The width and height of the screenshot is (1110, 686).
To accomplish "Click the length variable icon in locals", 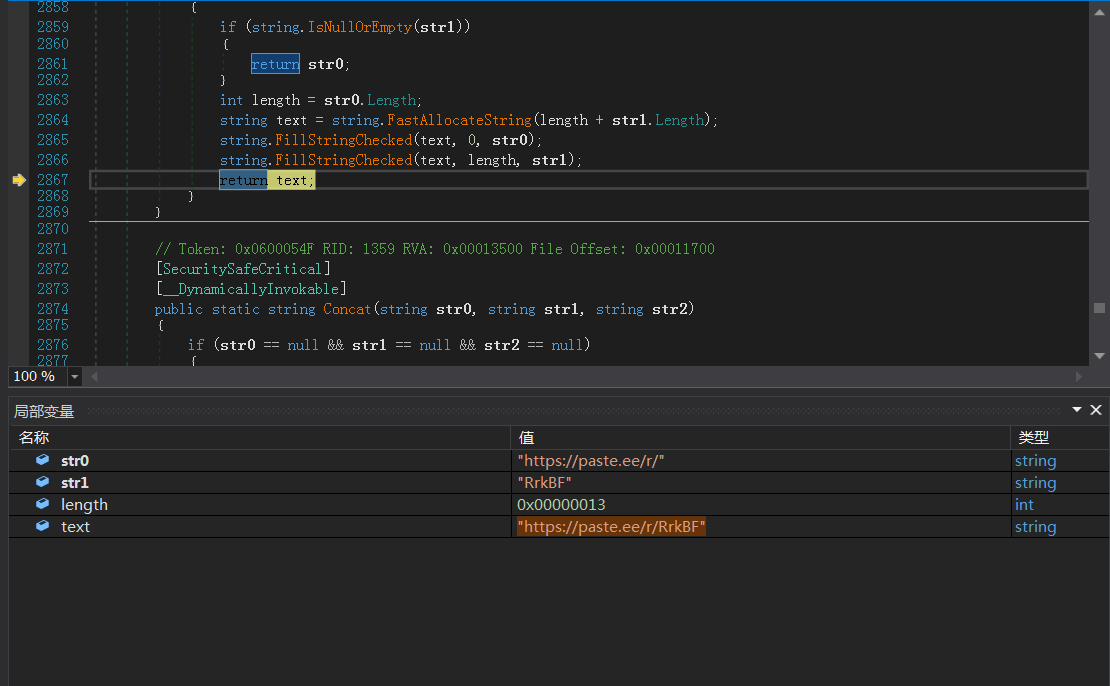I will 42,505.
